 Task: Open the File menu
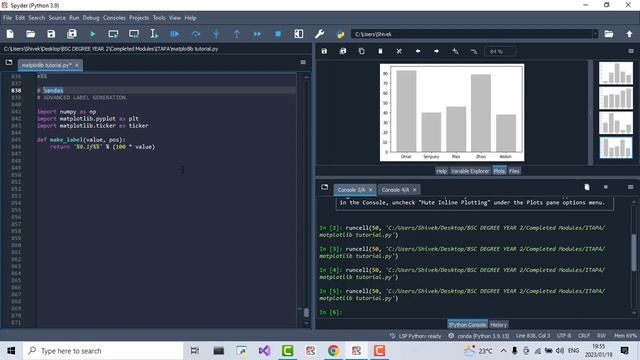[7, 18]
